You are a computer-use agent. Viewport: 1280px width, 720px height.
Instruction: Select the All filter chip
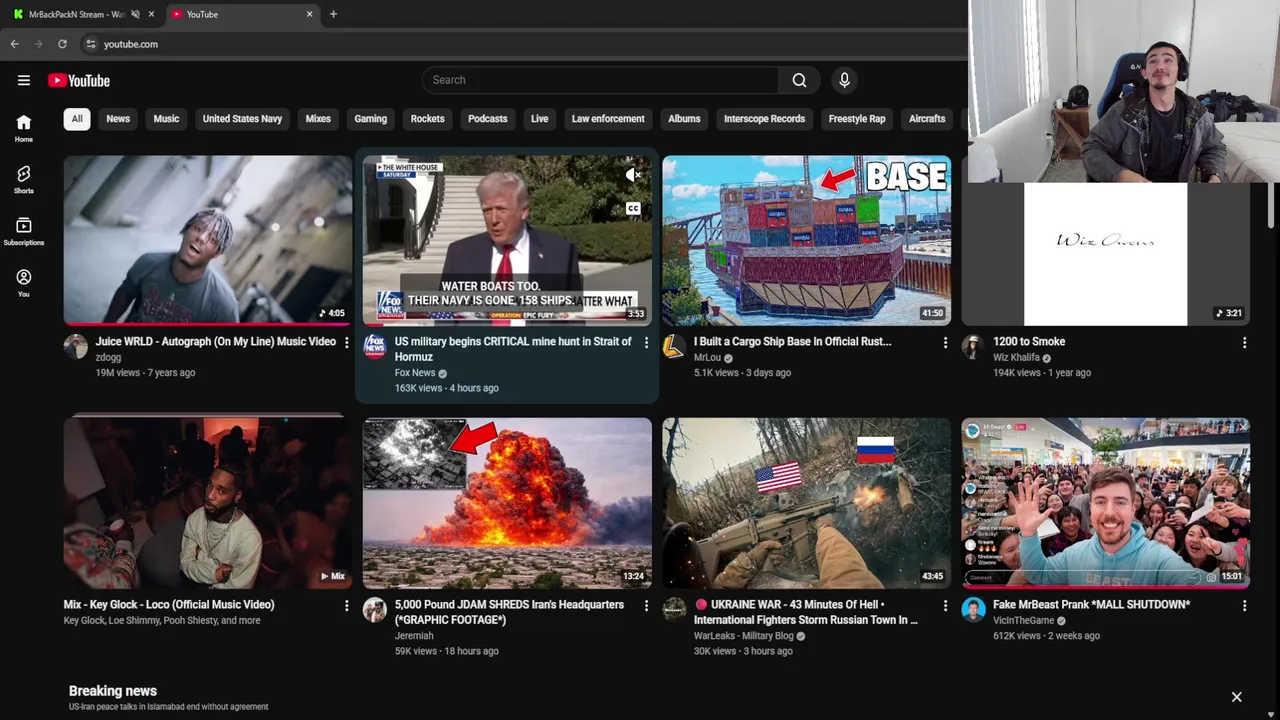77,119
